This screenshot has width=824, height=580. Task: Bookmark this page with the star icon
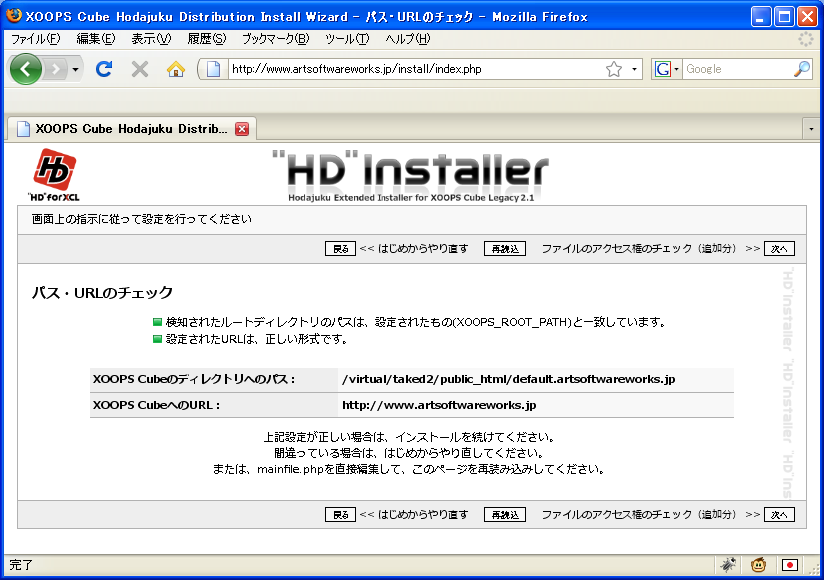tap(614, 69)
